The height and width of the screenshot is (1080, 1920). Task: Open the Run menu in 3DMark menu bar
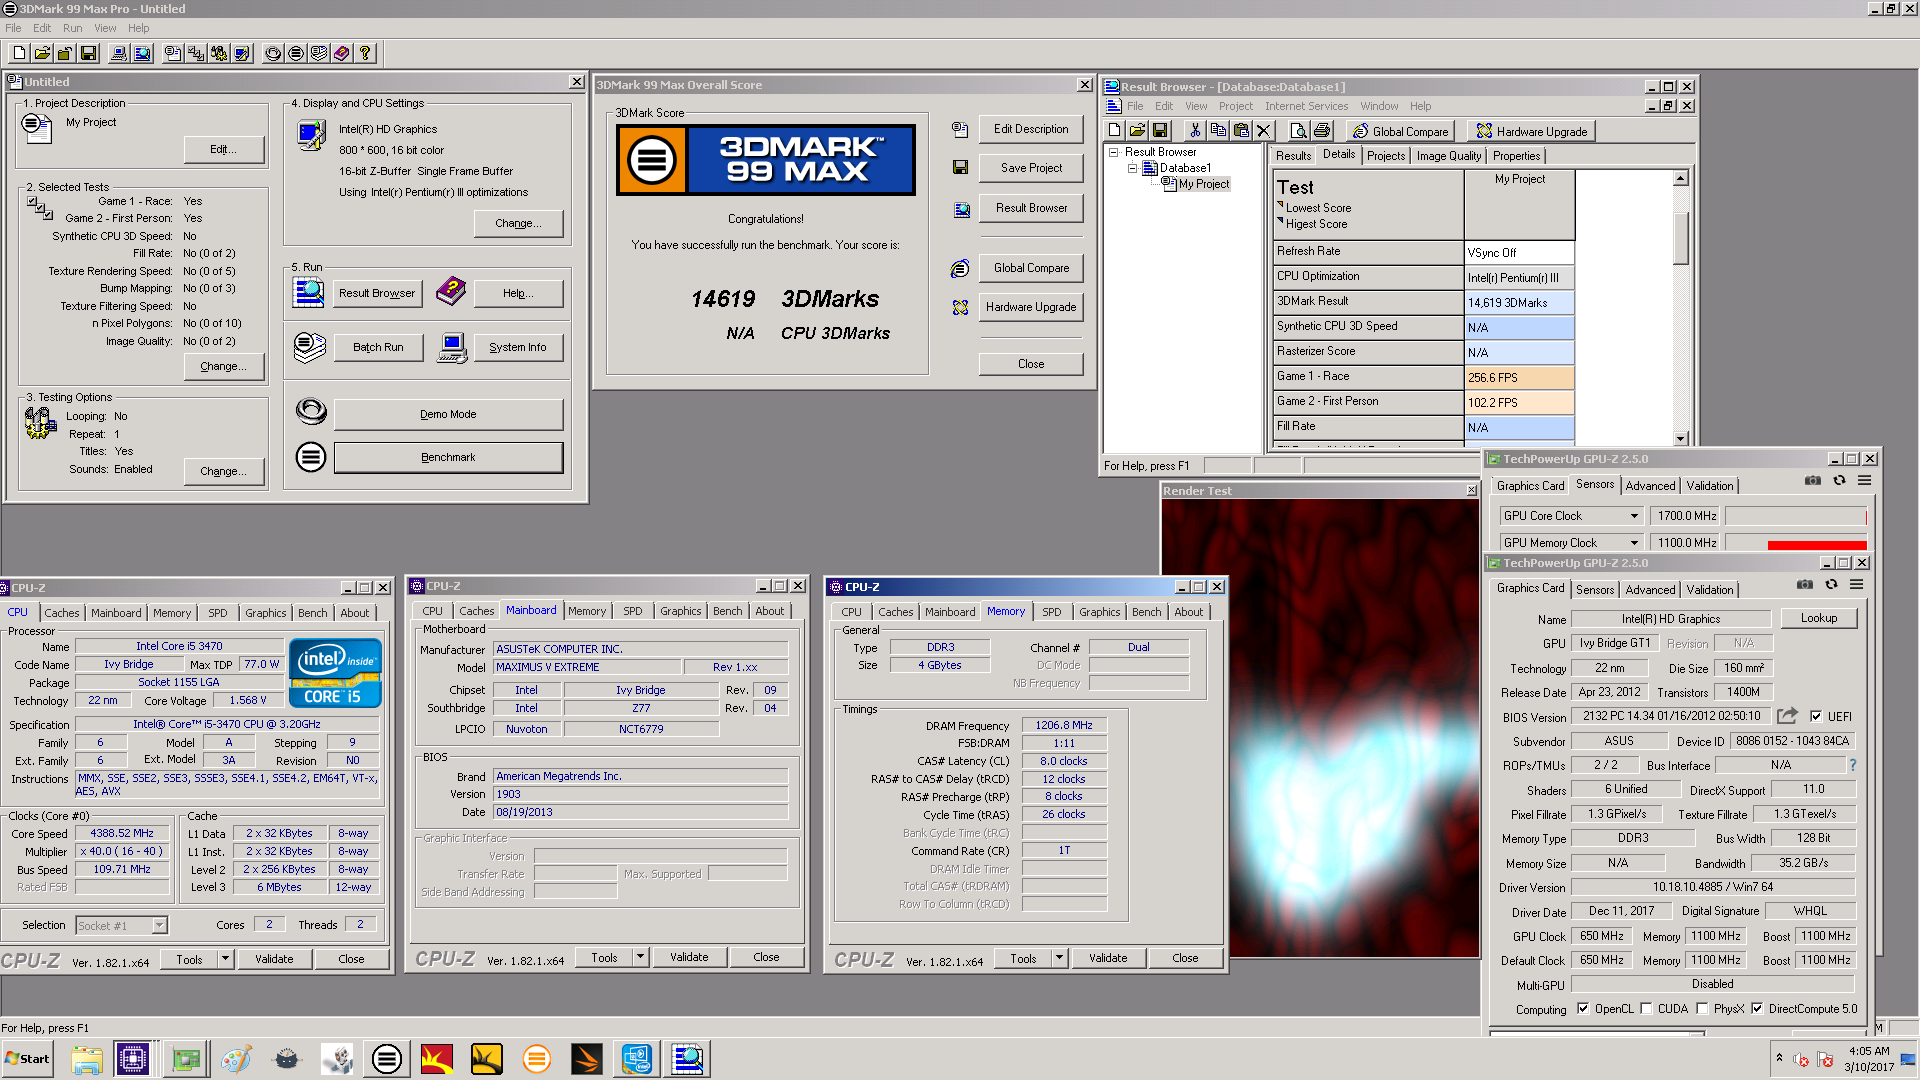tap(72, 28)
